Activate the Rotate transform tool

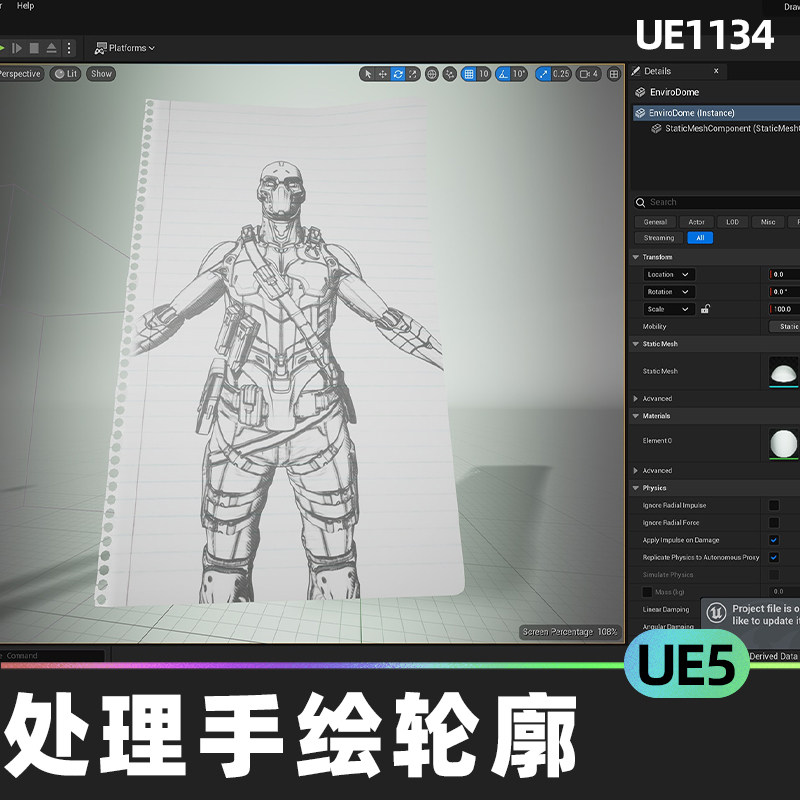pos(396,73)
